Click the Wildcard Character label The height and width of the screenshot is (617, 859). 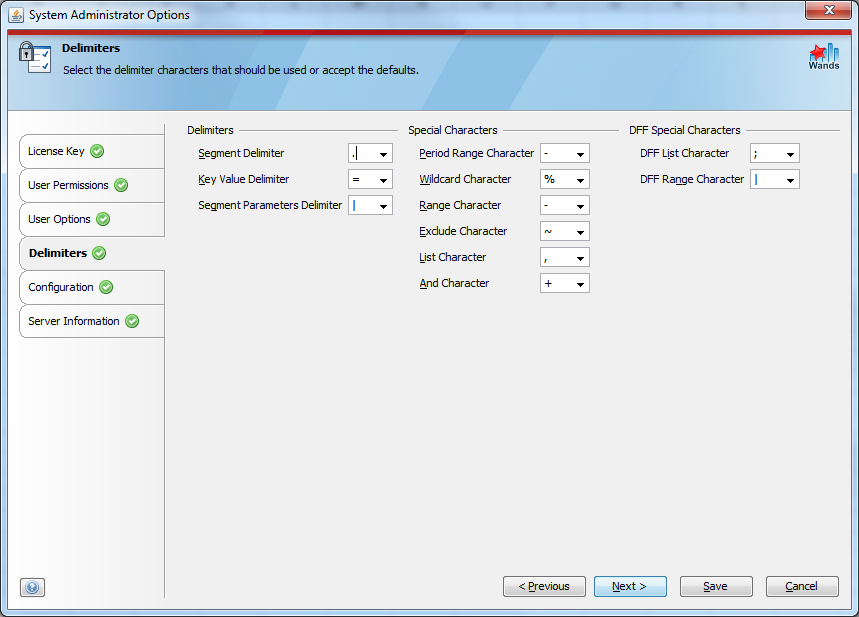pos(465,179)
